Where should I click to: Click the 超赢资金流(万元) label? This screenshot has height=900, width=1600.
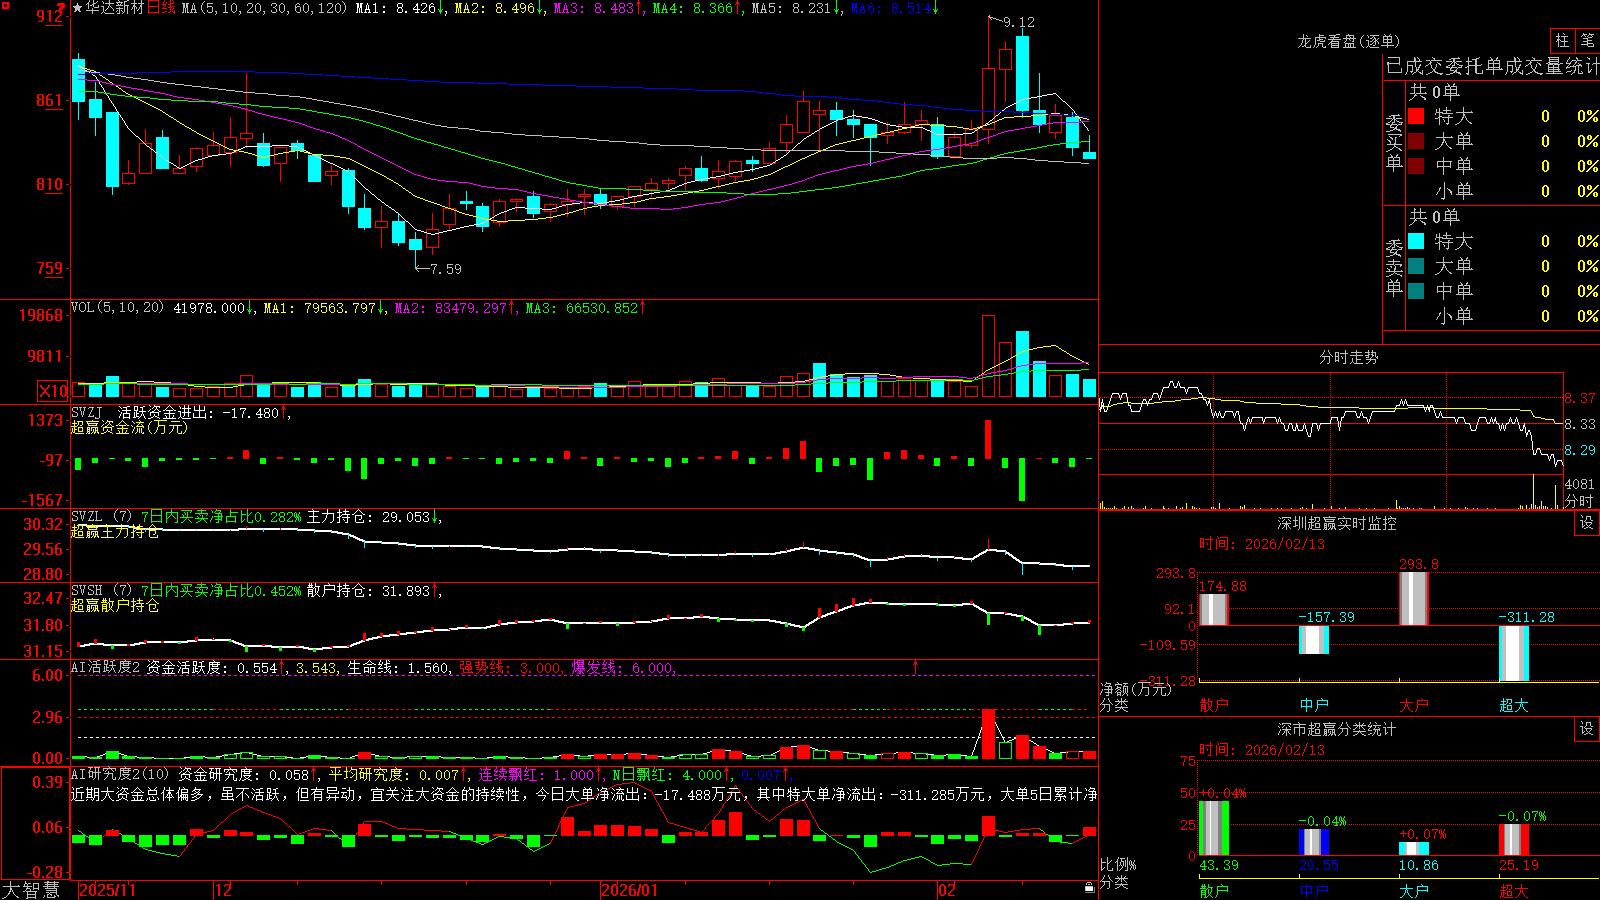click(129, 427)
